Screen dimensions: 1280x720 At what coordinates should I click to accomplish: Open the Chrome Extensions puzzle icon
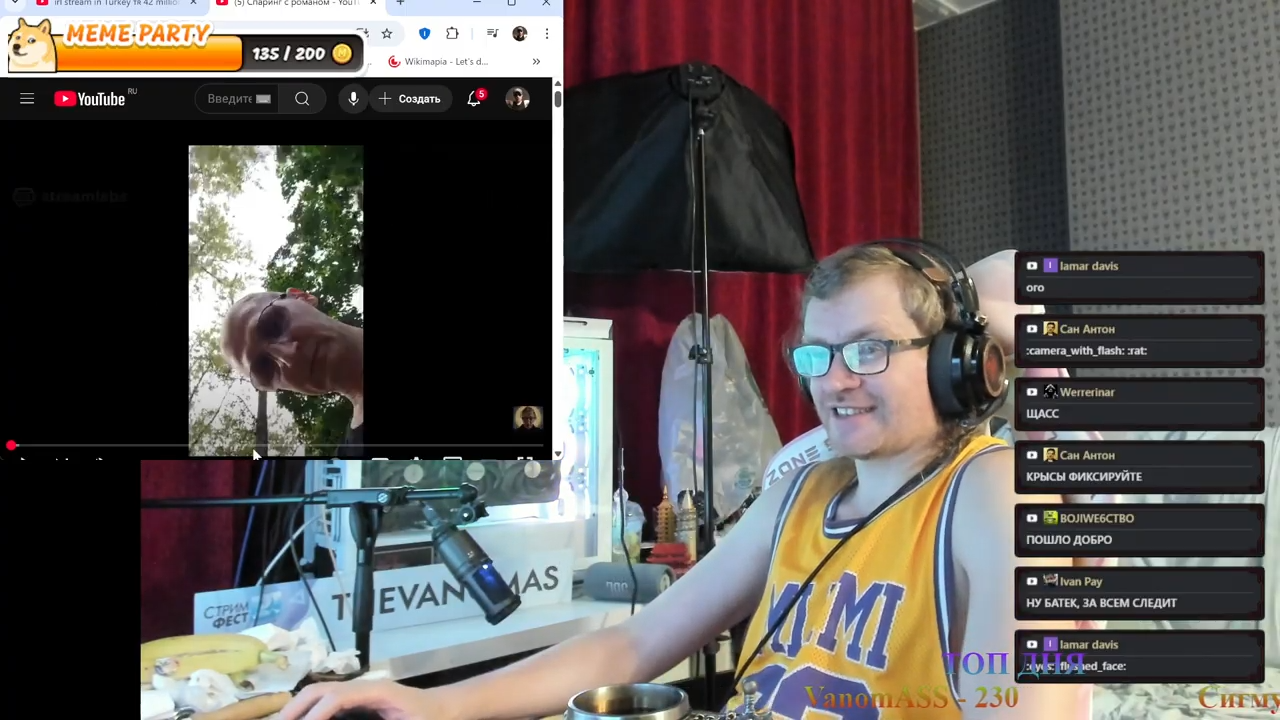452,34
